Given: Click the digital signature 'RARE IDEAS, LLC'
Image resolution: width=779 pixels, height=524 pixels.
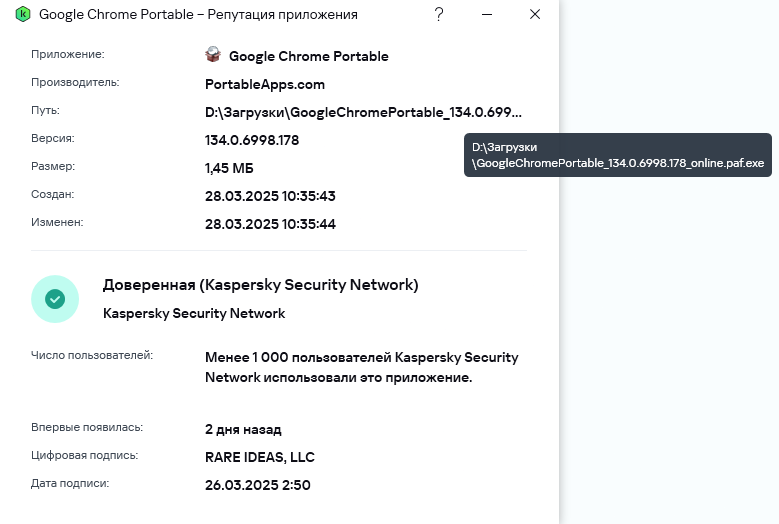Looking at the screenshot, I should pyautogui.click(x=260, y=457).
